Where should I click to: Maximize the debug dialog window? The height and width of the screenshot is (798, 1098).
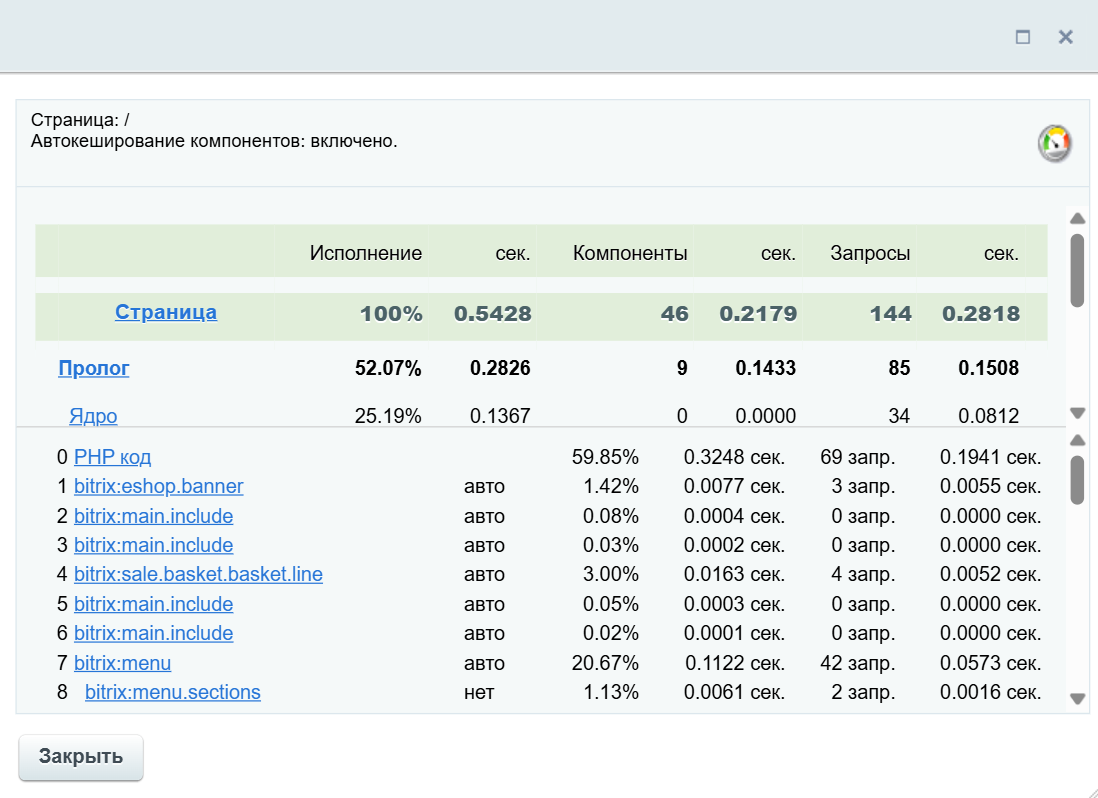[x=1022, y=37]
